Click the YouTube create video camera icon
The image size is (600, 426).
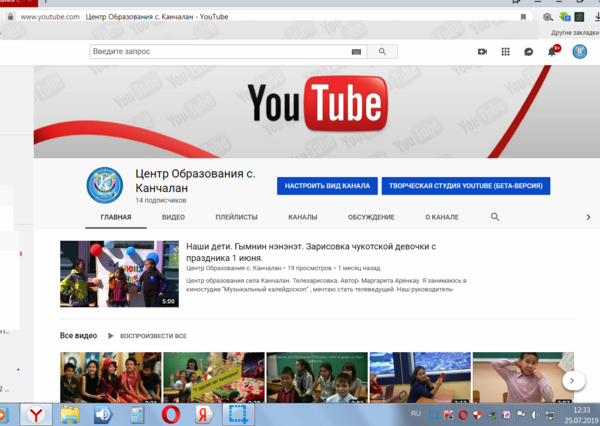[x=482, y=52]
